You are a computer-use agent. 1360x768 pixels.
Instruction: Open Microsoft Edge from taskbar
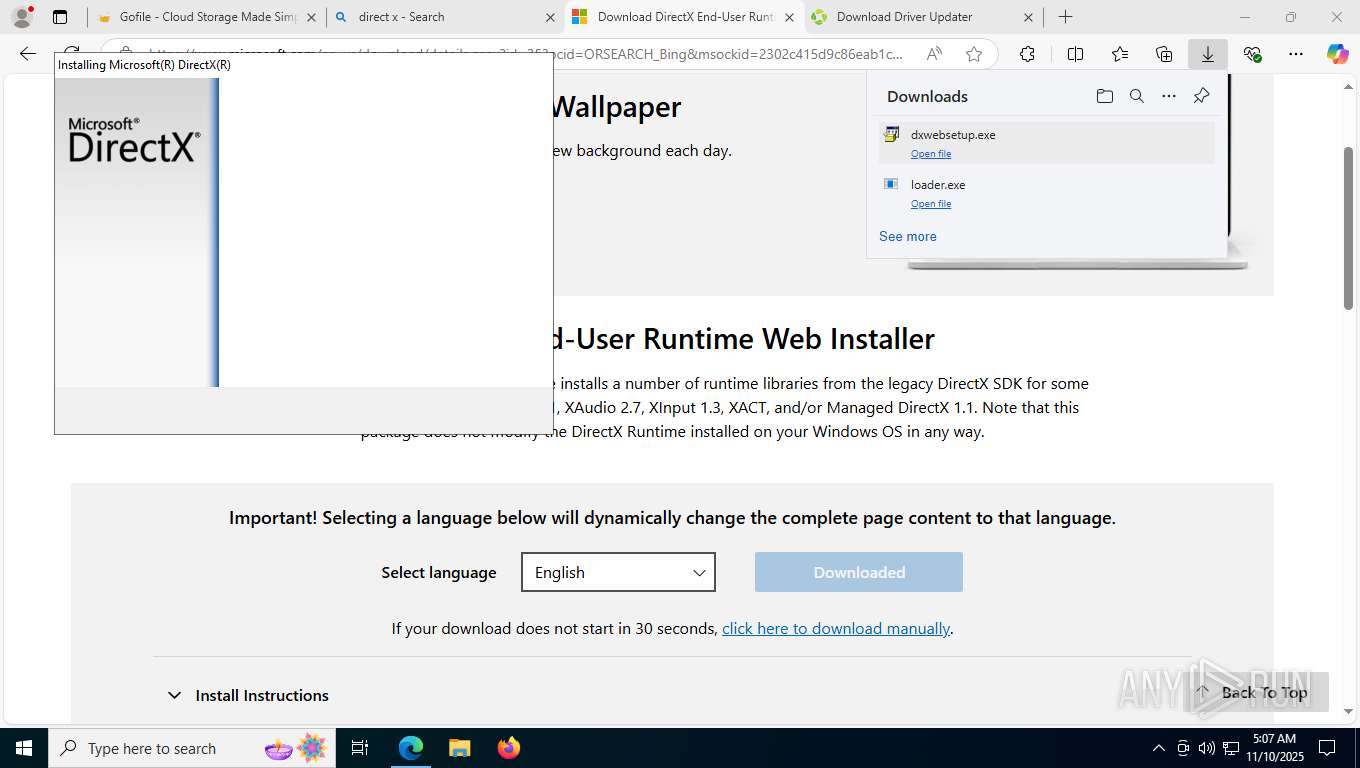coord(411,748)
